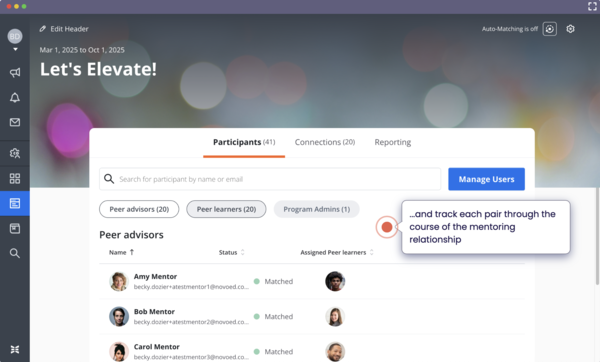600x362 pixels.
Task: Click the magnifier icon in participant search
Action: click(109, 179)
